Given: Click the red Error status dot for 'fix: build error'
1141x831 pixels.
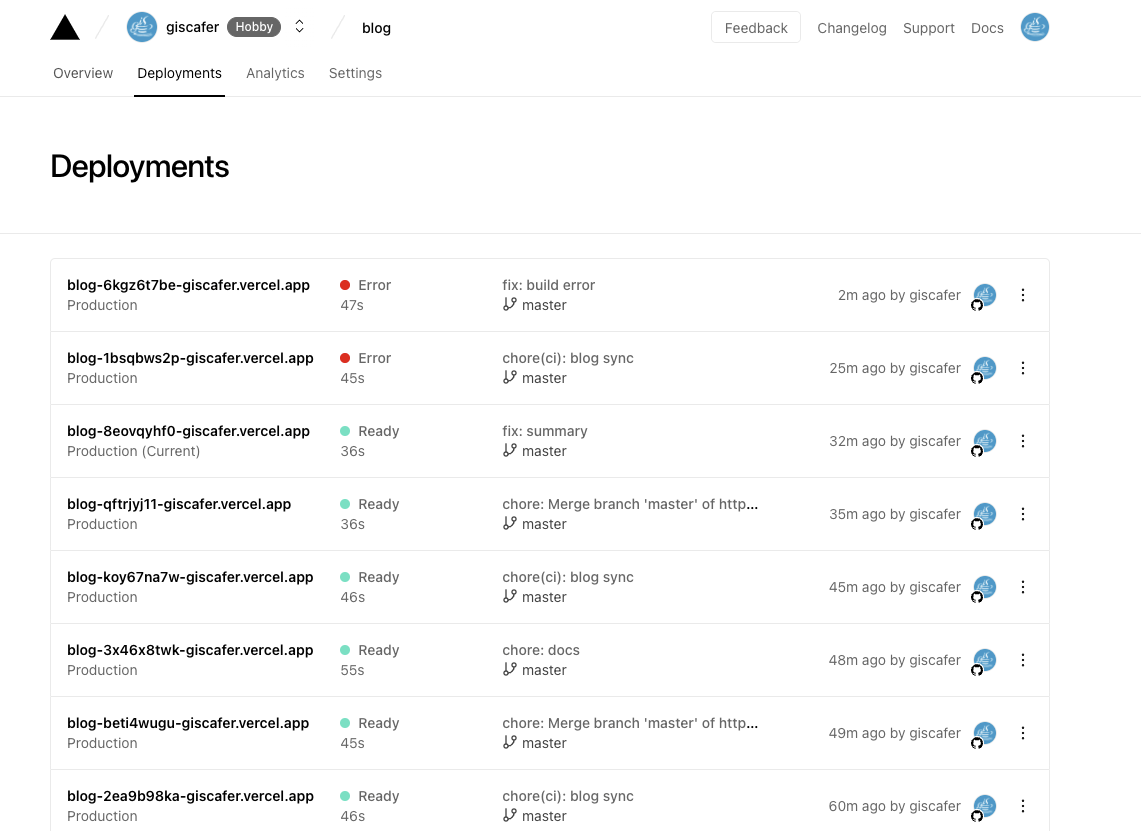Looking at the screenshot, I should (345, 285).
